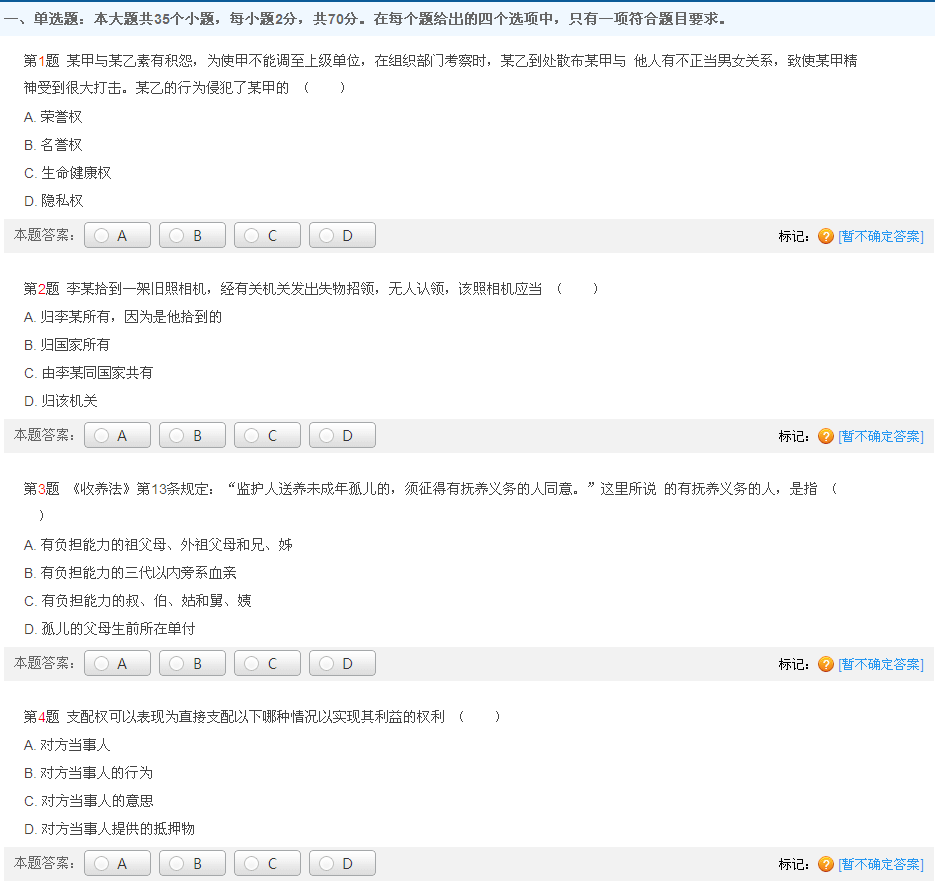Select answer B for question 1
935x883 pixels.
point(192,236)
